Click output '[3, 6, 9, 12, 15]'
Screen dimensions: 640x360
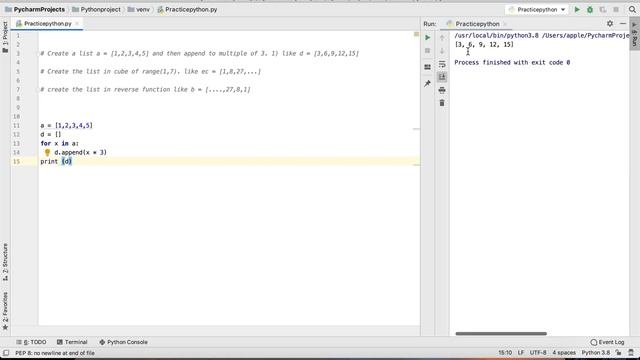(x=484, y=44)
